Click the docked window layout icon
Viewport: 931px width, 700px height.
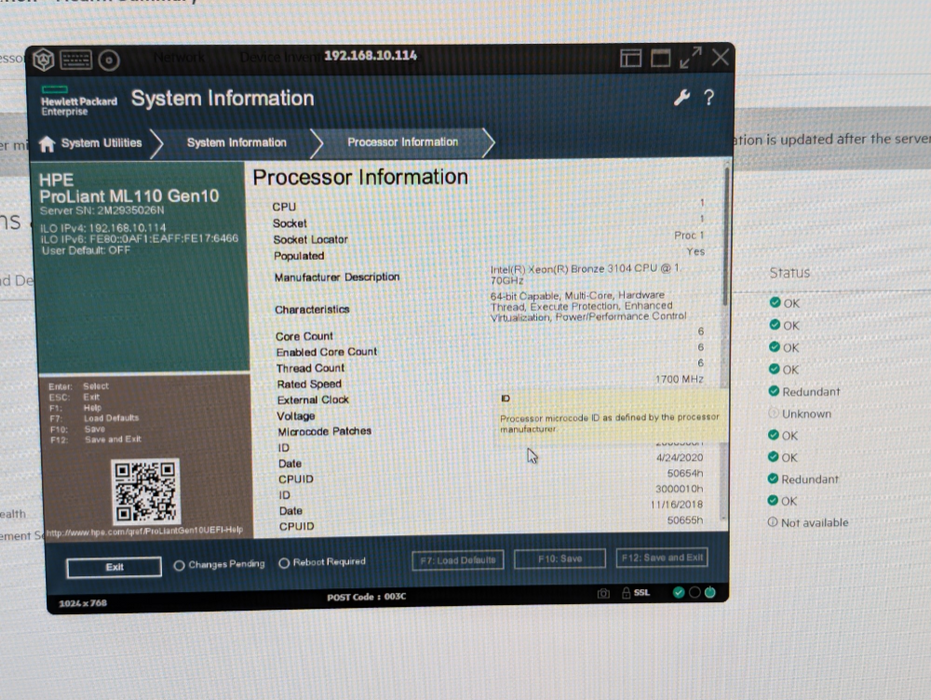pos(631,58)
